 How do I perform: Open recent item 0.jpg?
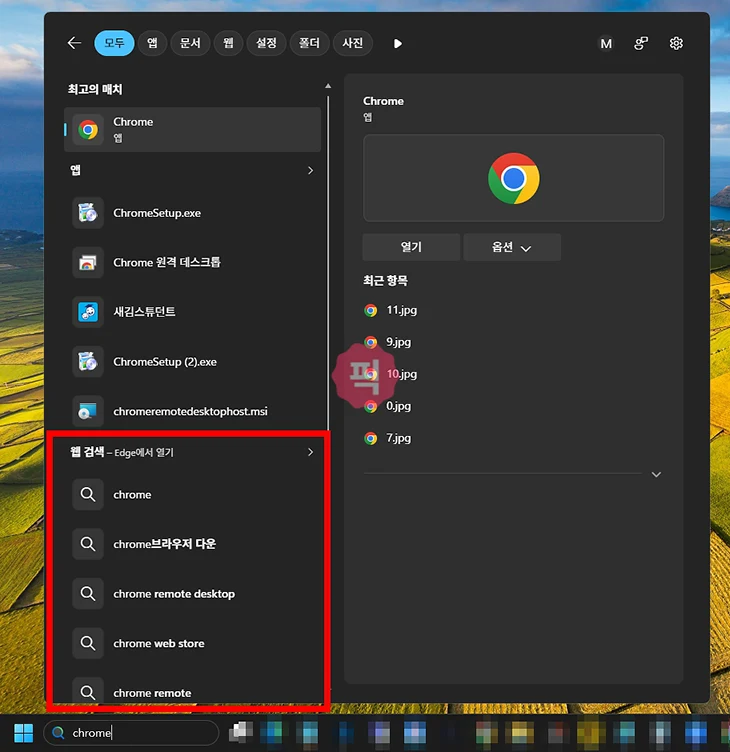[388, 406]
